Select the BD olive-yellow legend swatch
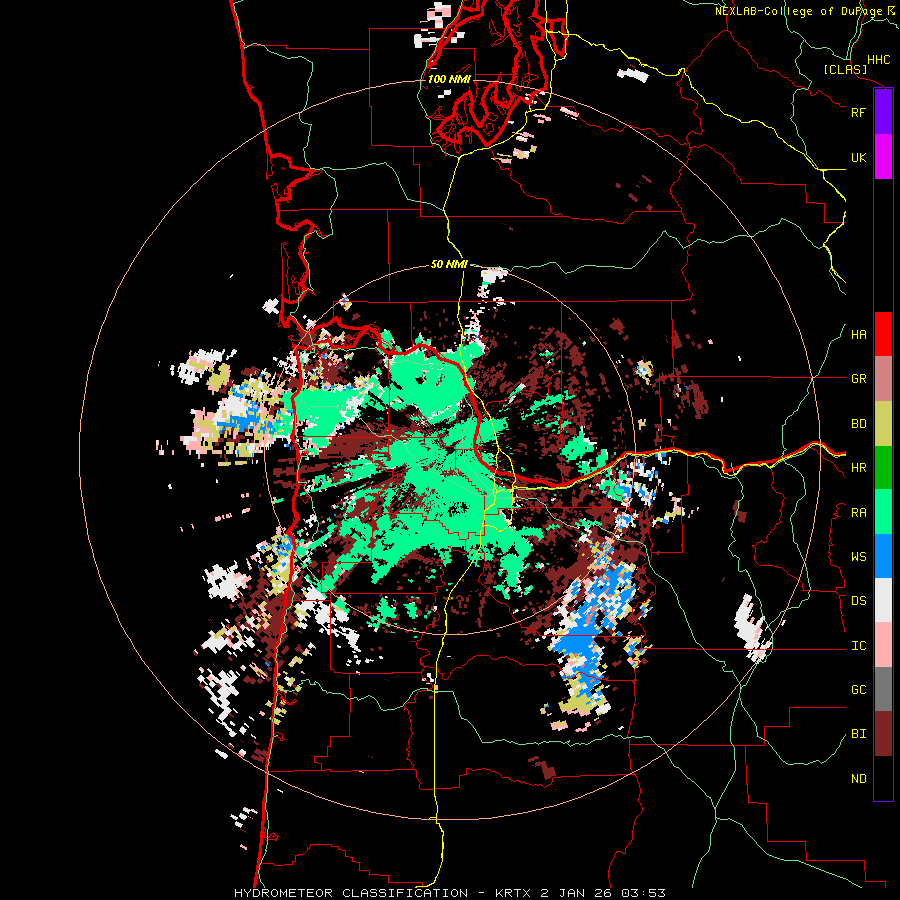 tap(883, 424)
